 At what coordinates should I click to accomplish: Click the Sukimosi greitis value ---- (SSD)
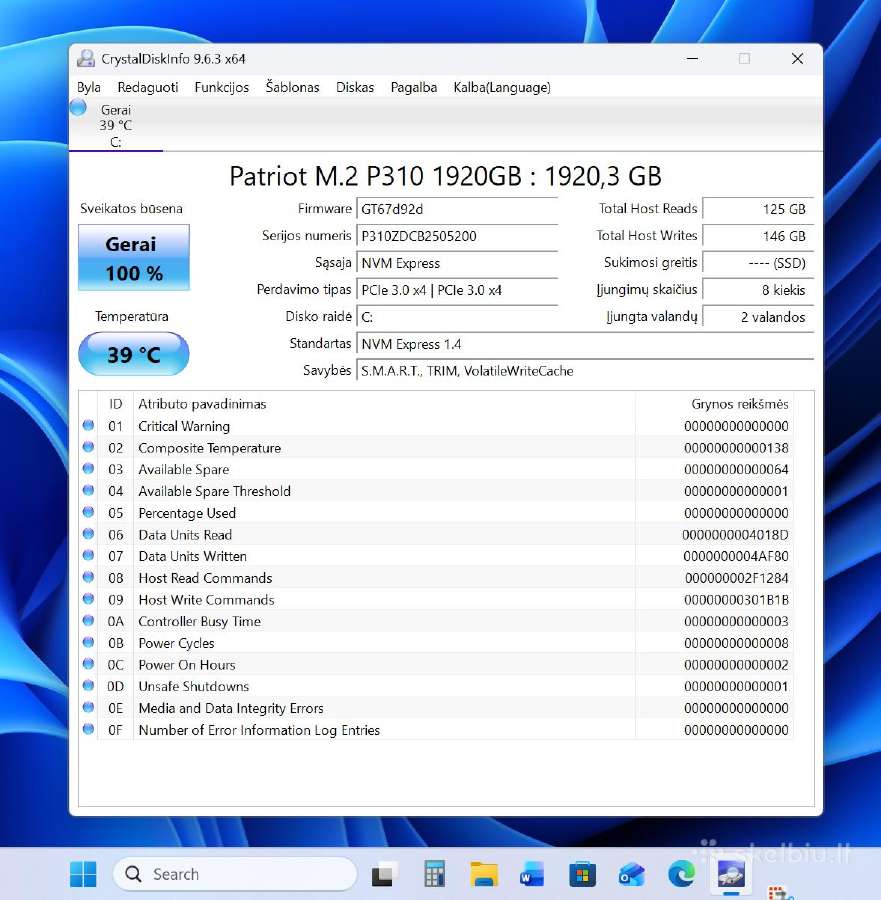coord(758,263)
